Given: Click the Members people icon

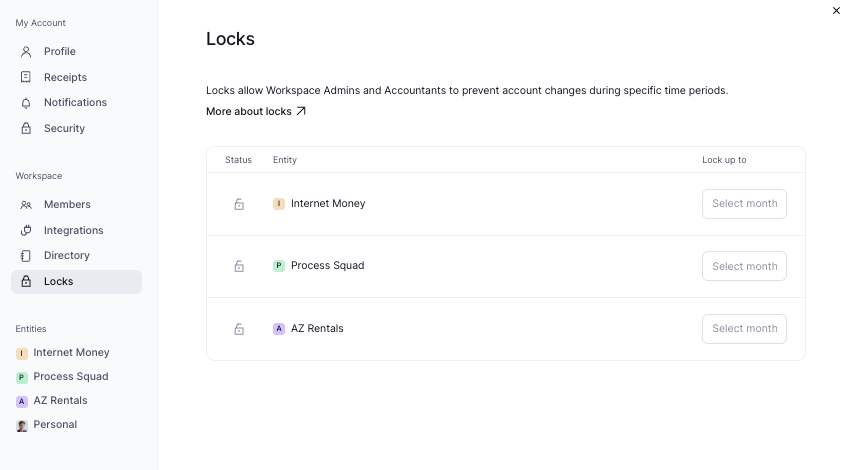Looking at the screenshot, I should pyautogui.click(x=26, y=205).
